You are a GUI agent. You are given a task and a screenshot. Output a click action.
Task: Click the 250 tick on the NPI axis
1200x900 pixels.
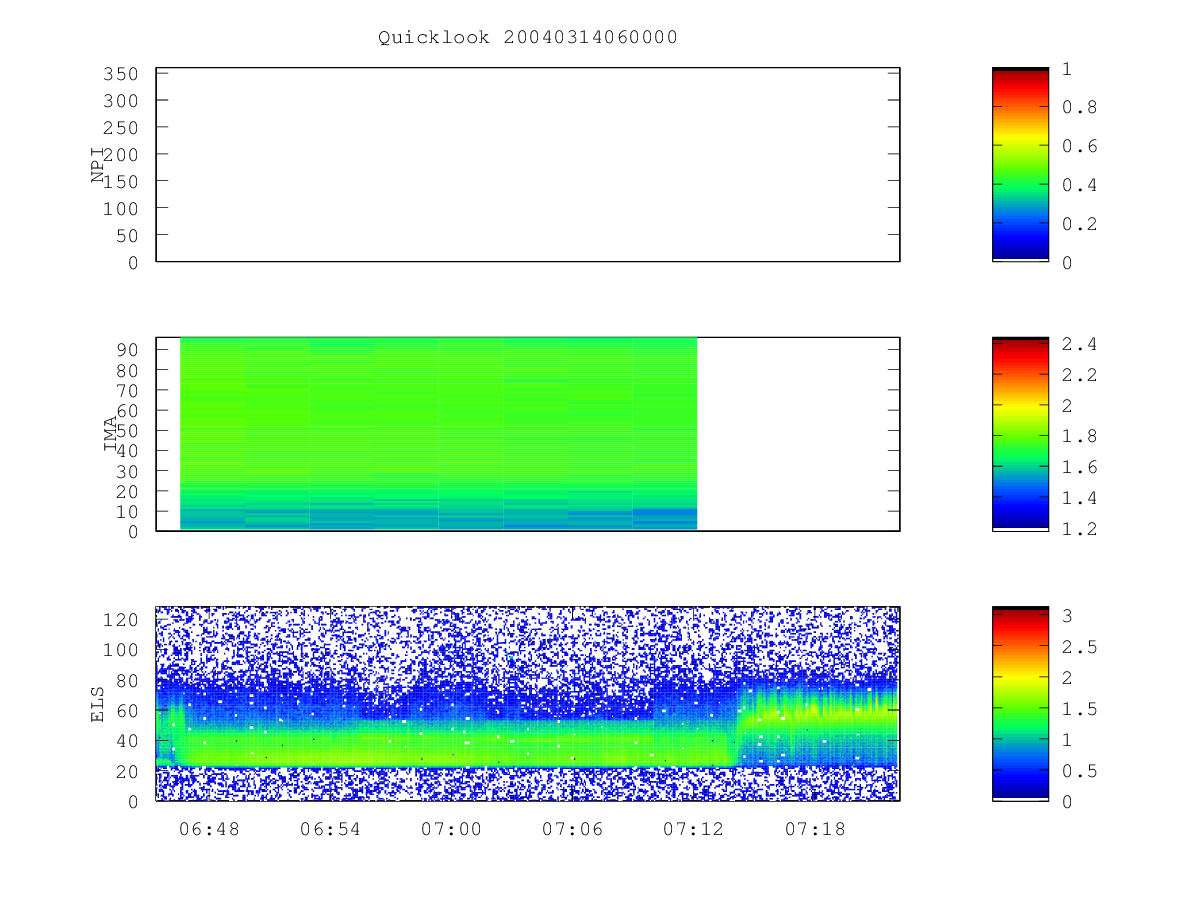pos(120,128)
